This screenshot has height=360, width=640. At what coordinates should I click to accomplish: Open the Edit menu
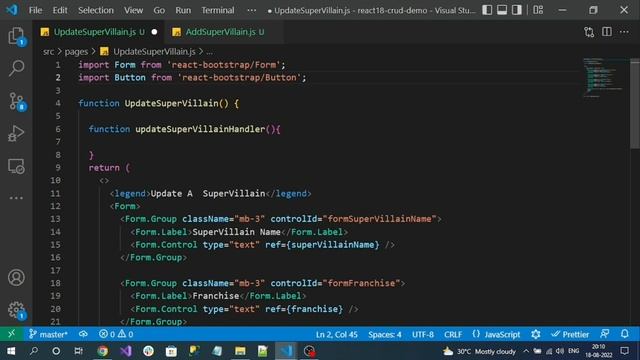[x=60, y=10]
